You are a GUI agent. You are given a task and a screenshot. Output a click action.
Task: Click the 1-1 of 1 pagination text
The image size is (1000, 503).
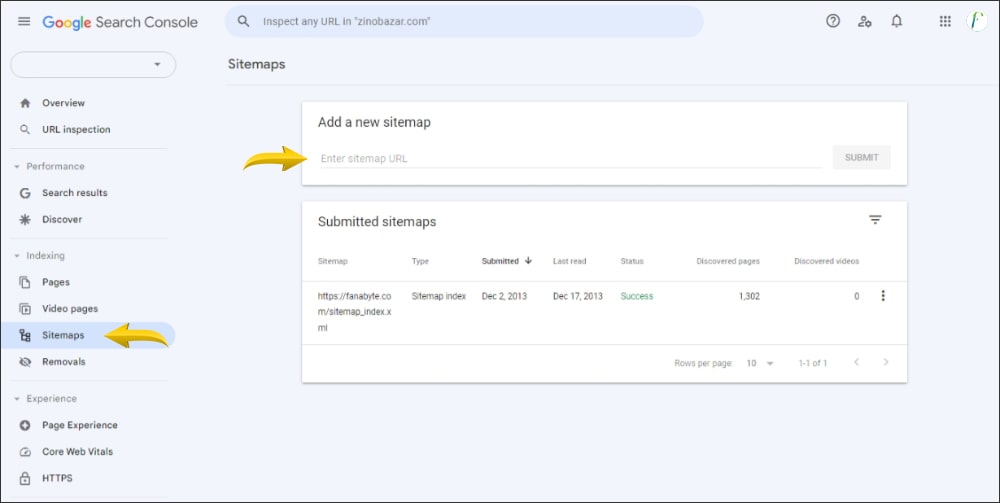[812, 363]
